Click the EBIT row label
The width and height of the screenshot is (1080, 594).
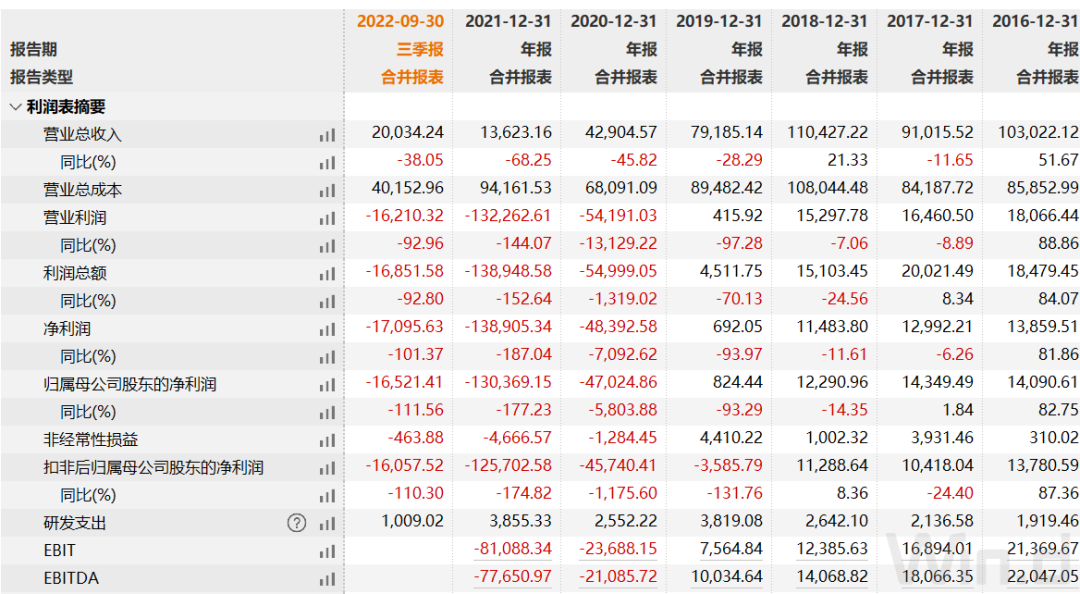(x=59, y=551)
